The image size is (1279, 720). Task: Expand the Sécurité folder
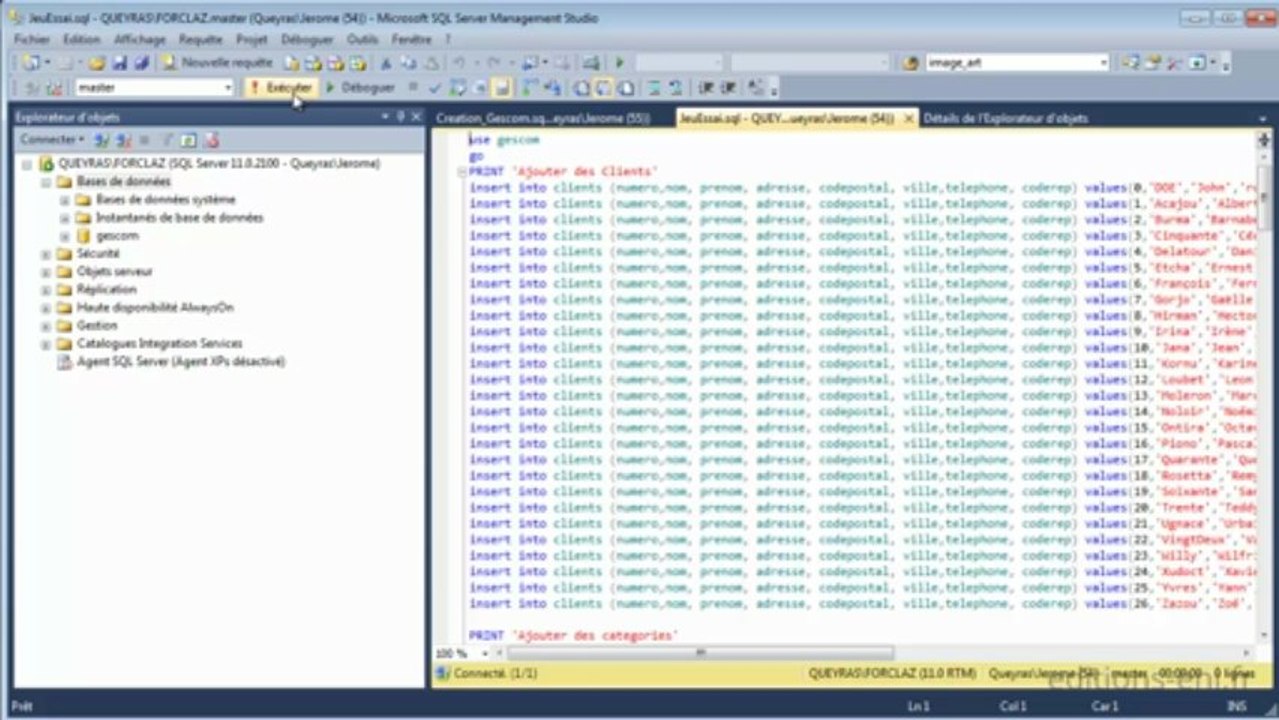45,254
